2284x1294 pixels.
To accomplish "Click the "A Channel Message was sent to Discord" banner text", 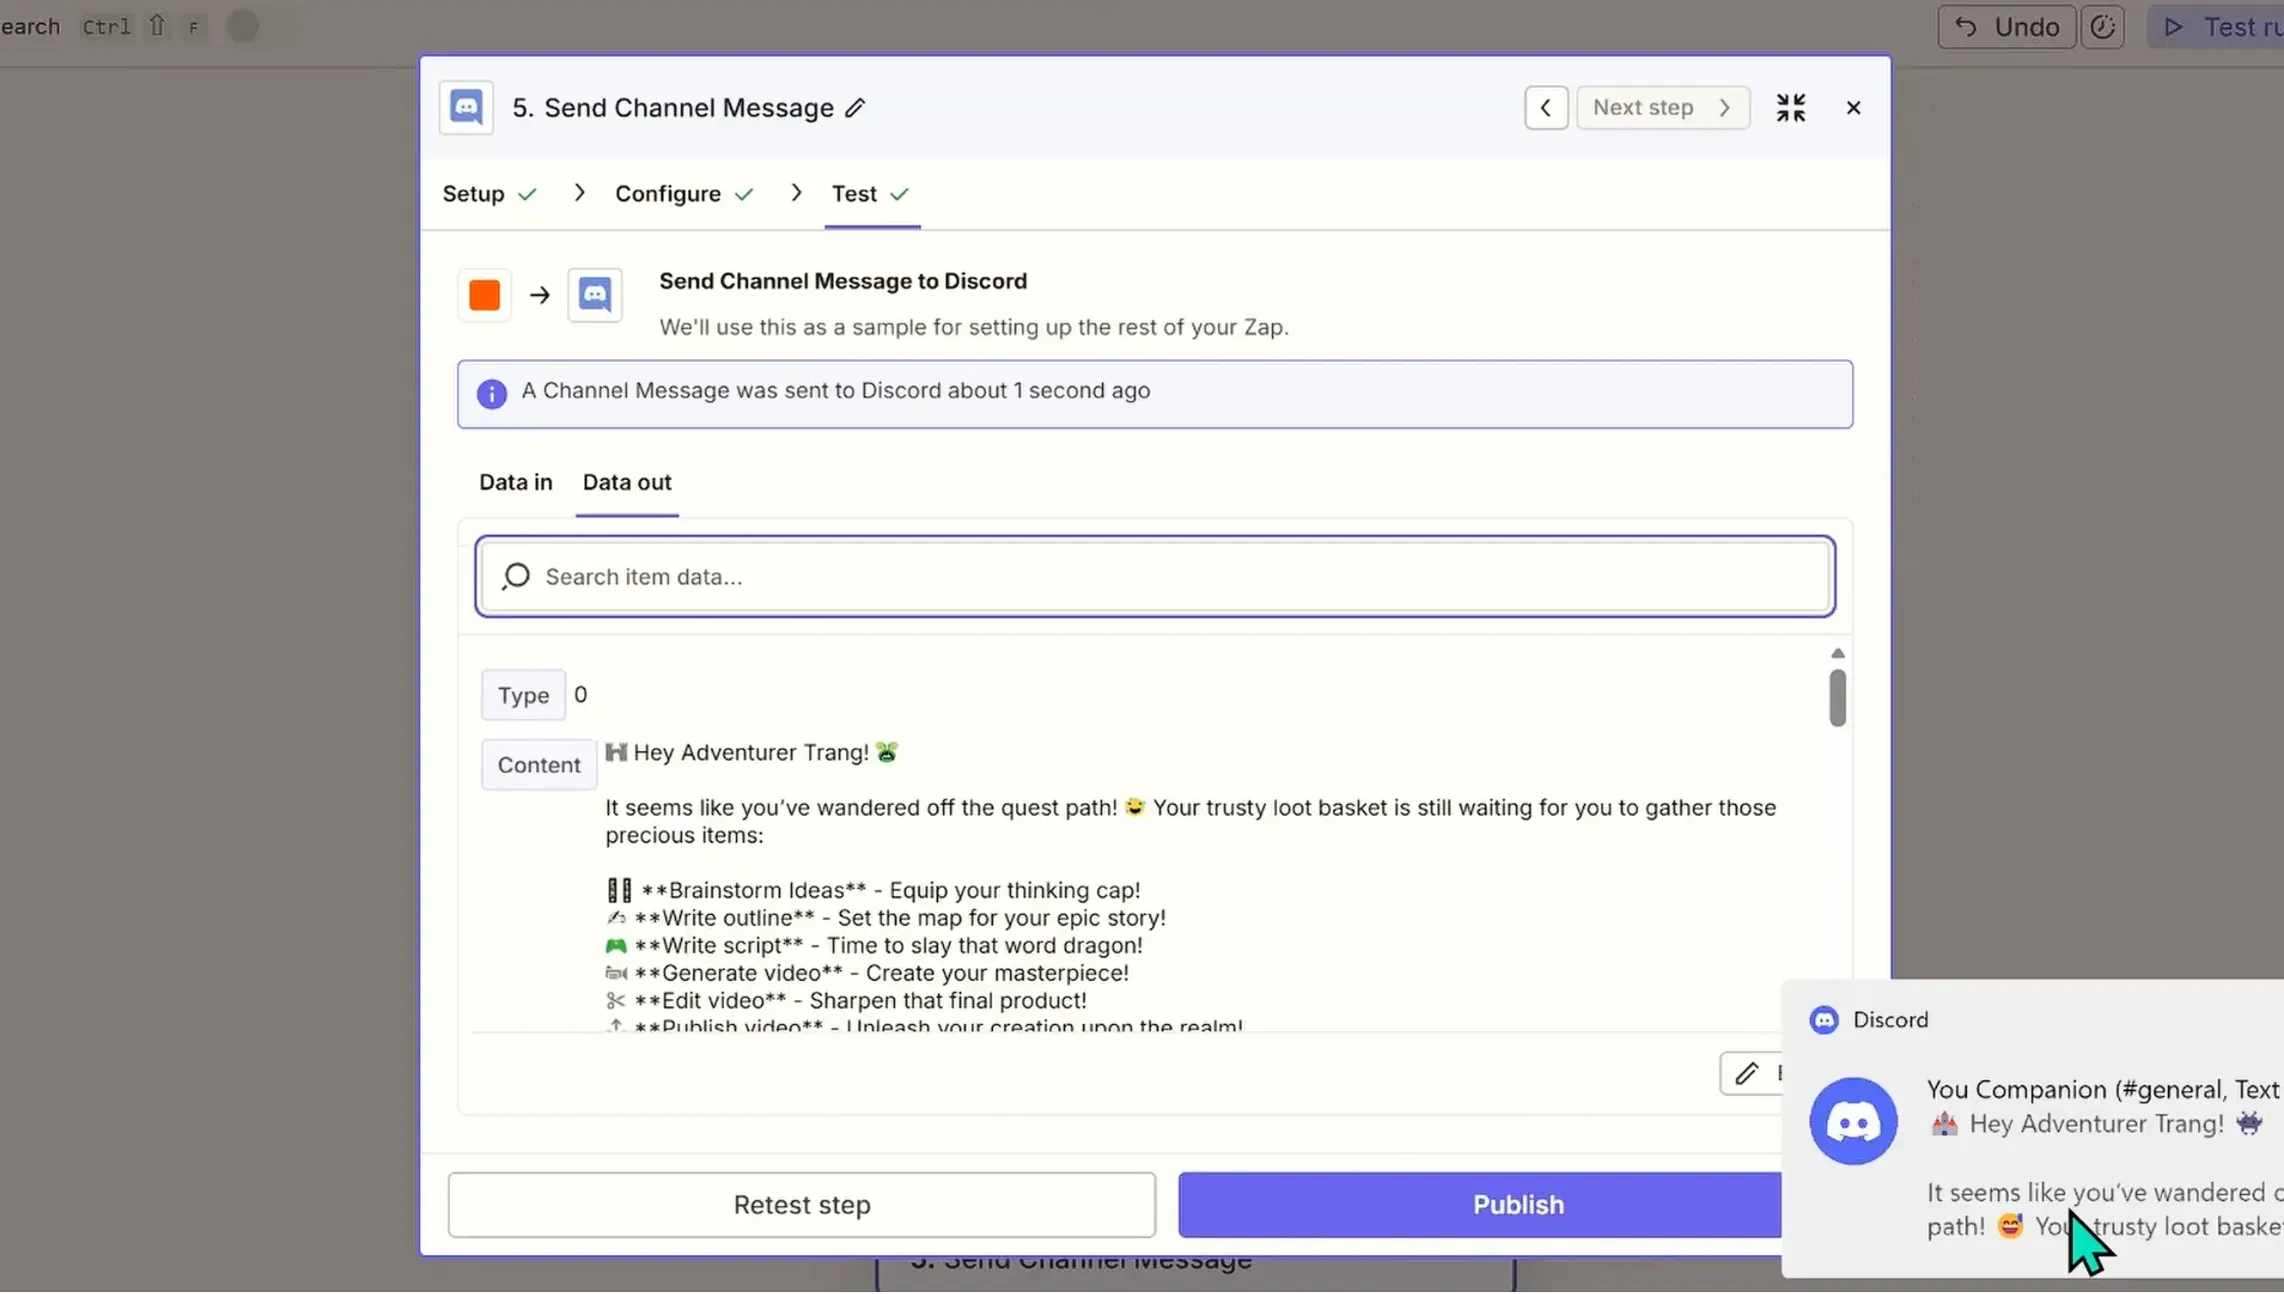I will pyautogui.click(x=836, y=391).
